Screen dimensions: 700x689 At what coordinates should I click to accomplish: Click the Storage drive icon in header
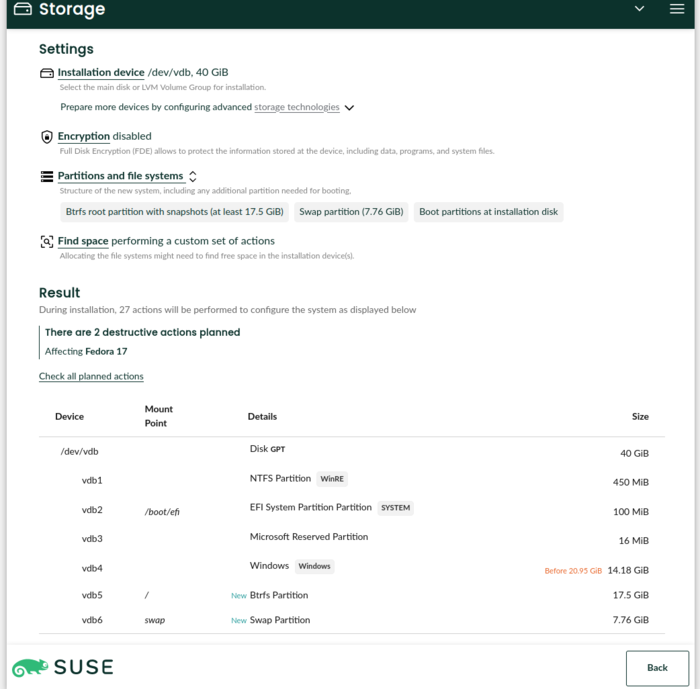pyautogui.click(x=22, y=10)
